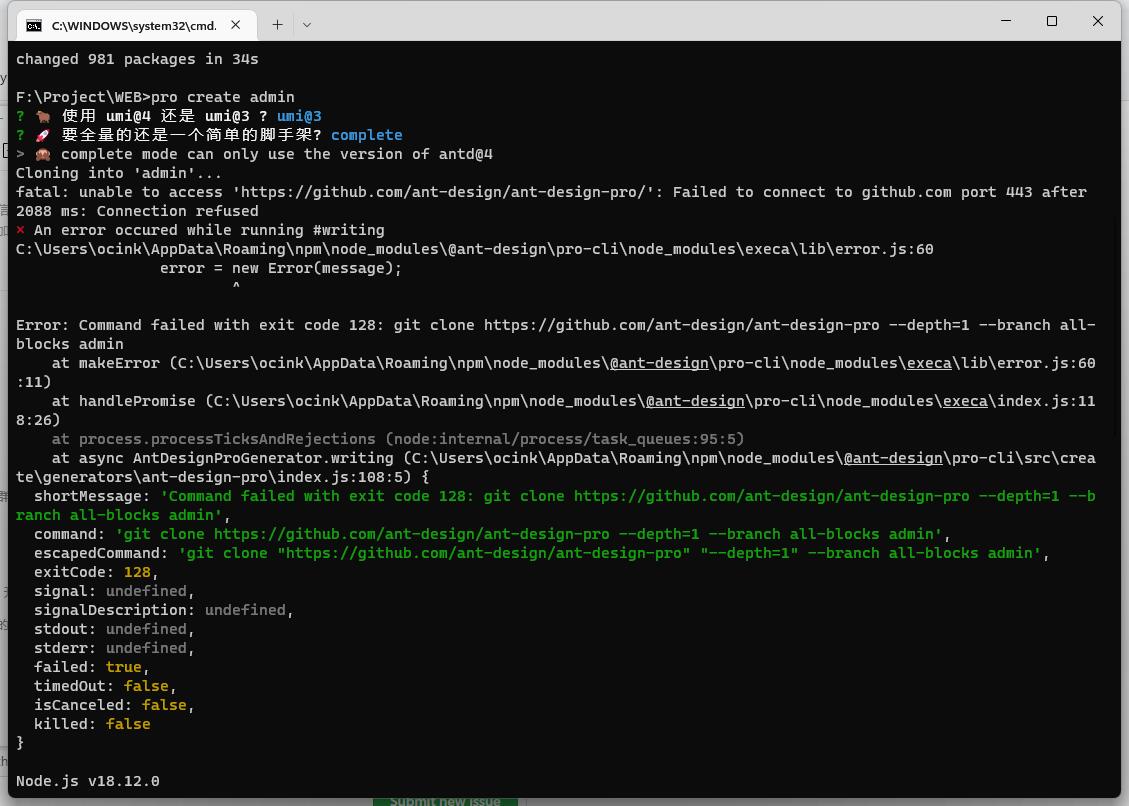The height and width of the screenshot is (806, 1129).
Task: Click the Submit new issue button
Action: (445, 800)
